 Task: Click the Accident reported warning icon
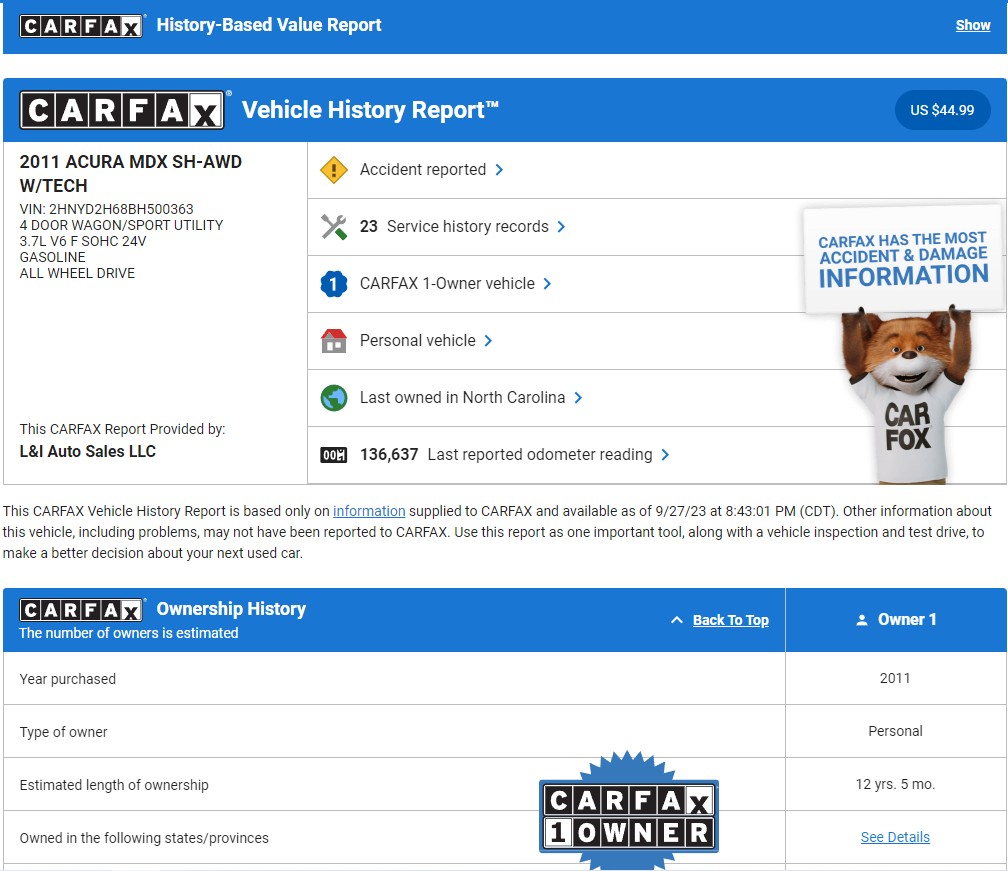point(334,170)
